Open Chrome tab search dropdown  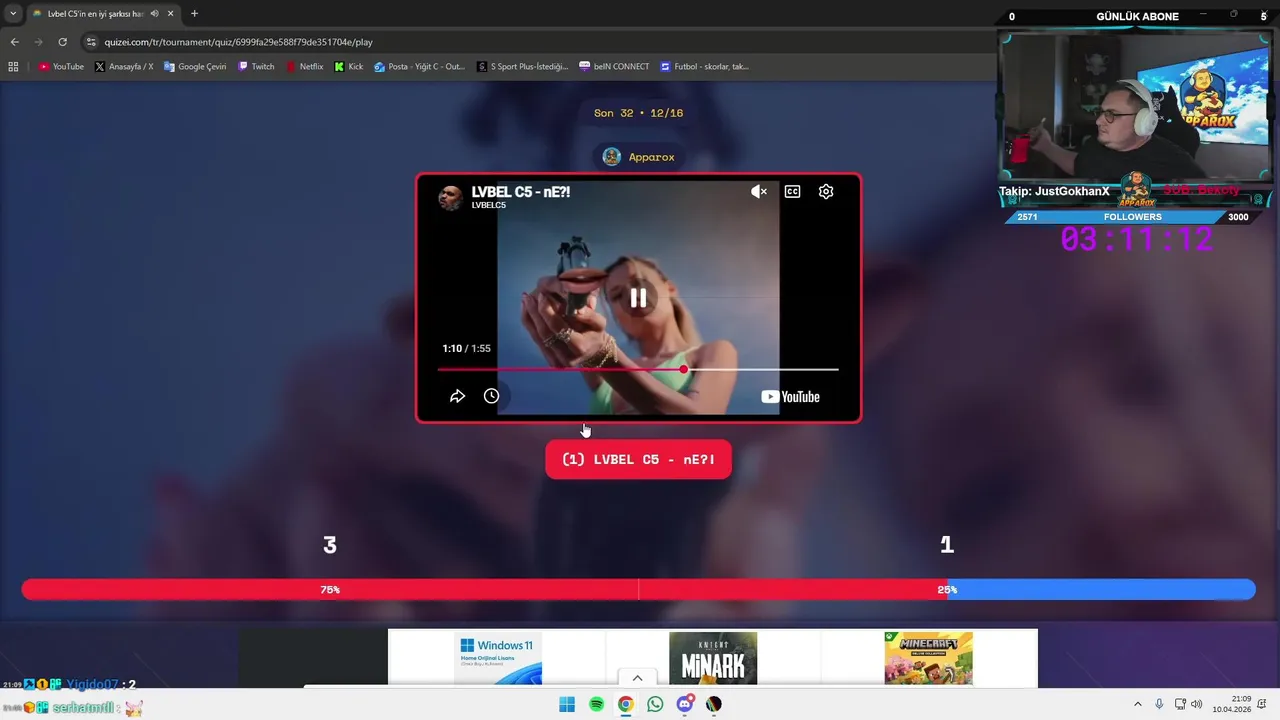click(x=13, y=14)
